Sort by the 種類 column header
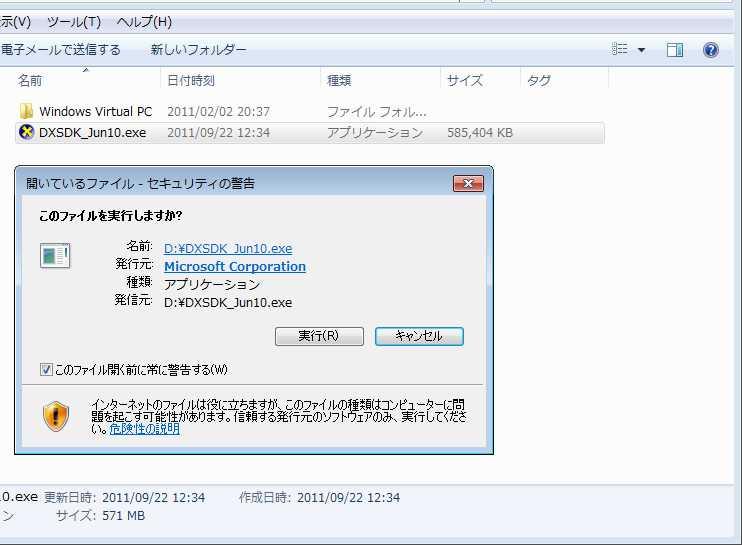 pyautogui.click(x=339, y=80)
